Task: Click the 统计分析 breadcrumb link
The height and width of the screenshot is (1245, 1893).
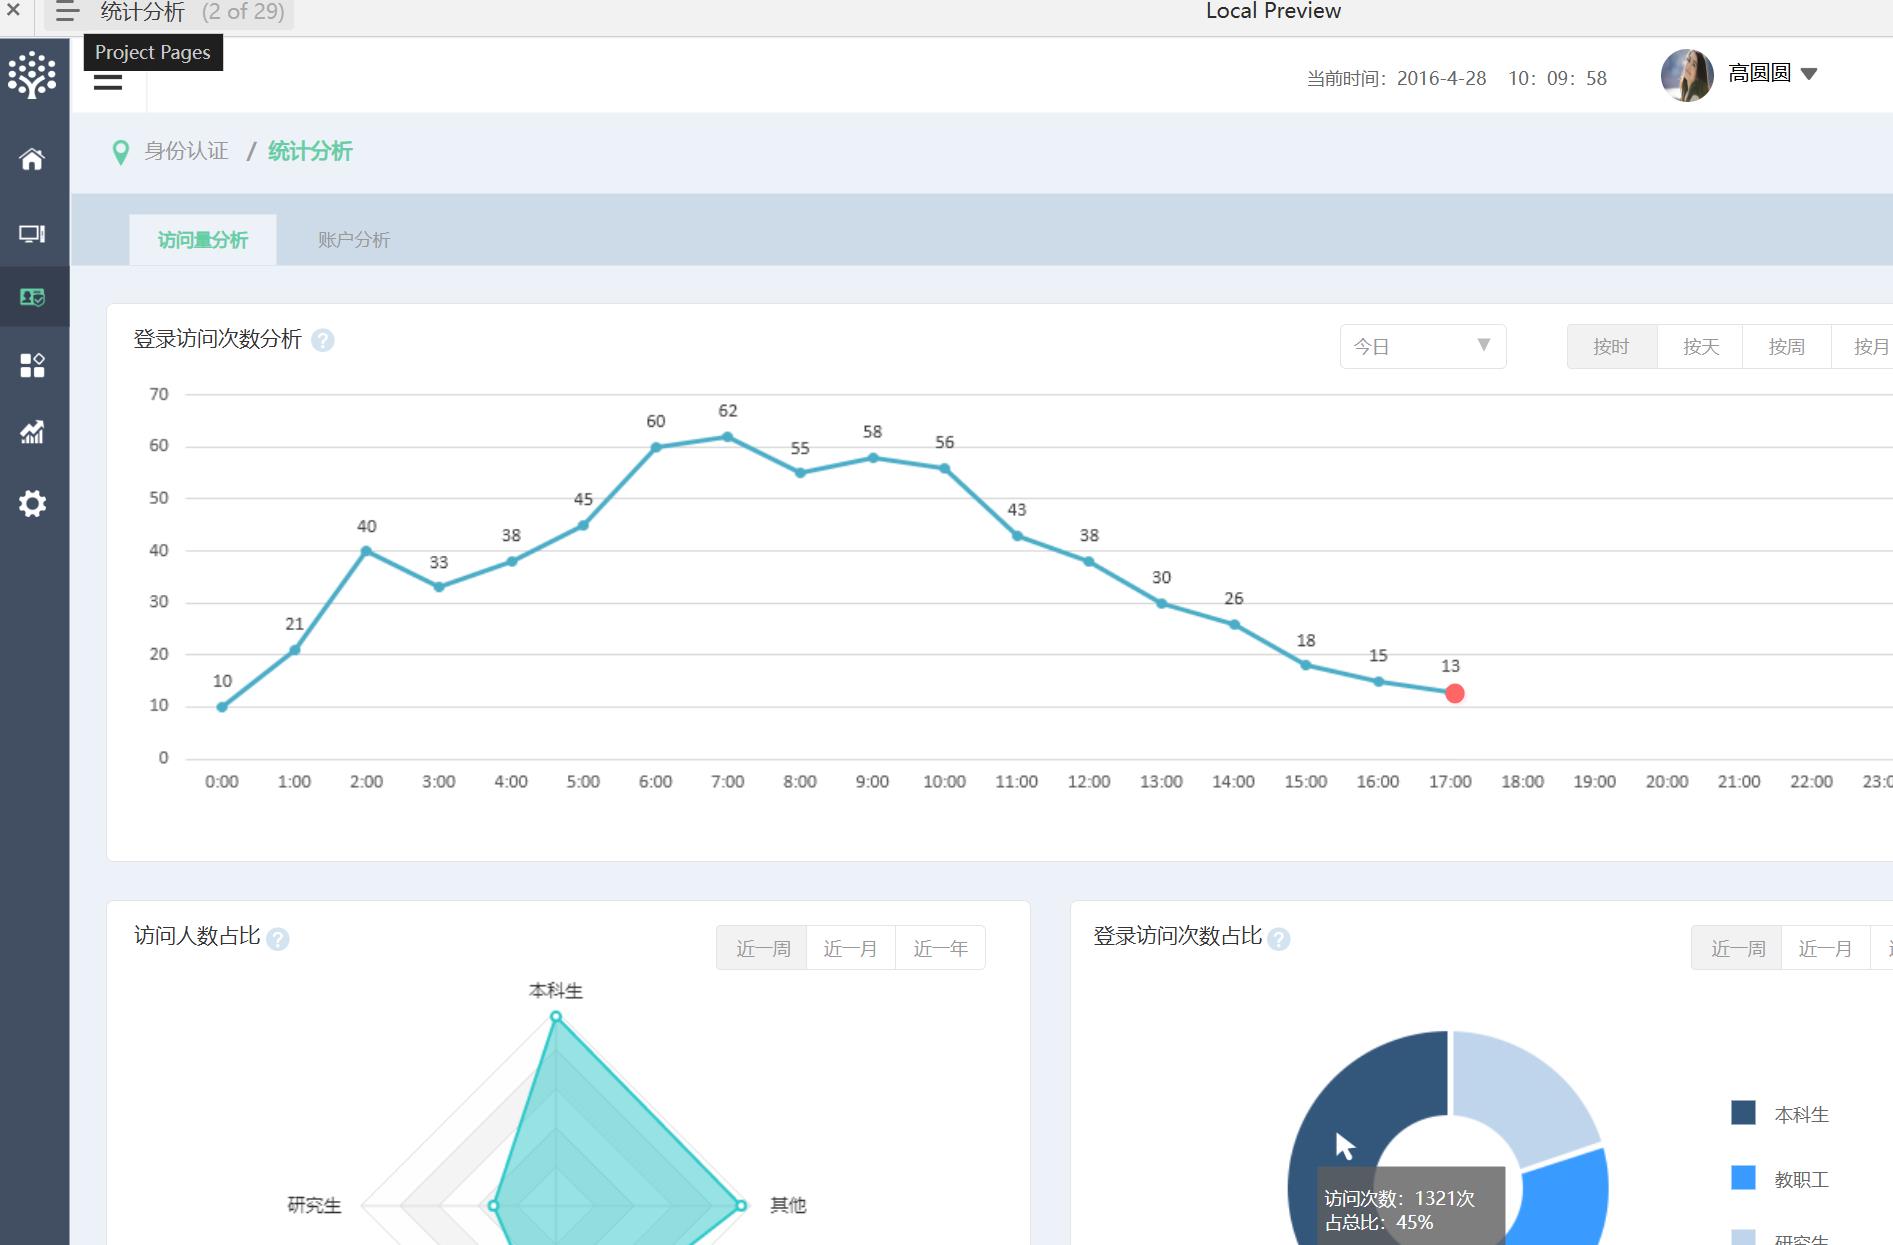Action: (310, 151)
